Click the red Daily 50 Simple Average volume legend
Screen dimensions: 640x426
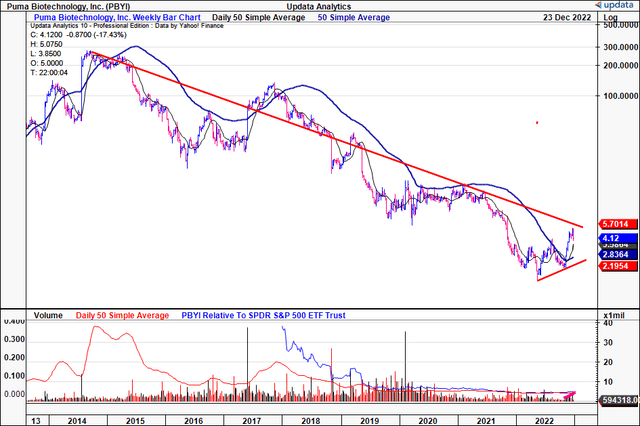pos(122,315)
